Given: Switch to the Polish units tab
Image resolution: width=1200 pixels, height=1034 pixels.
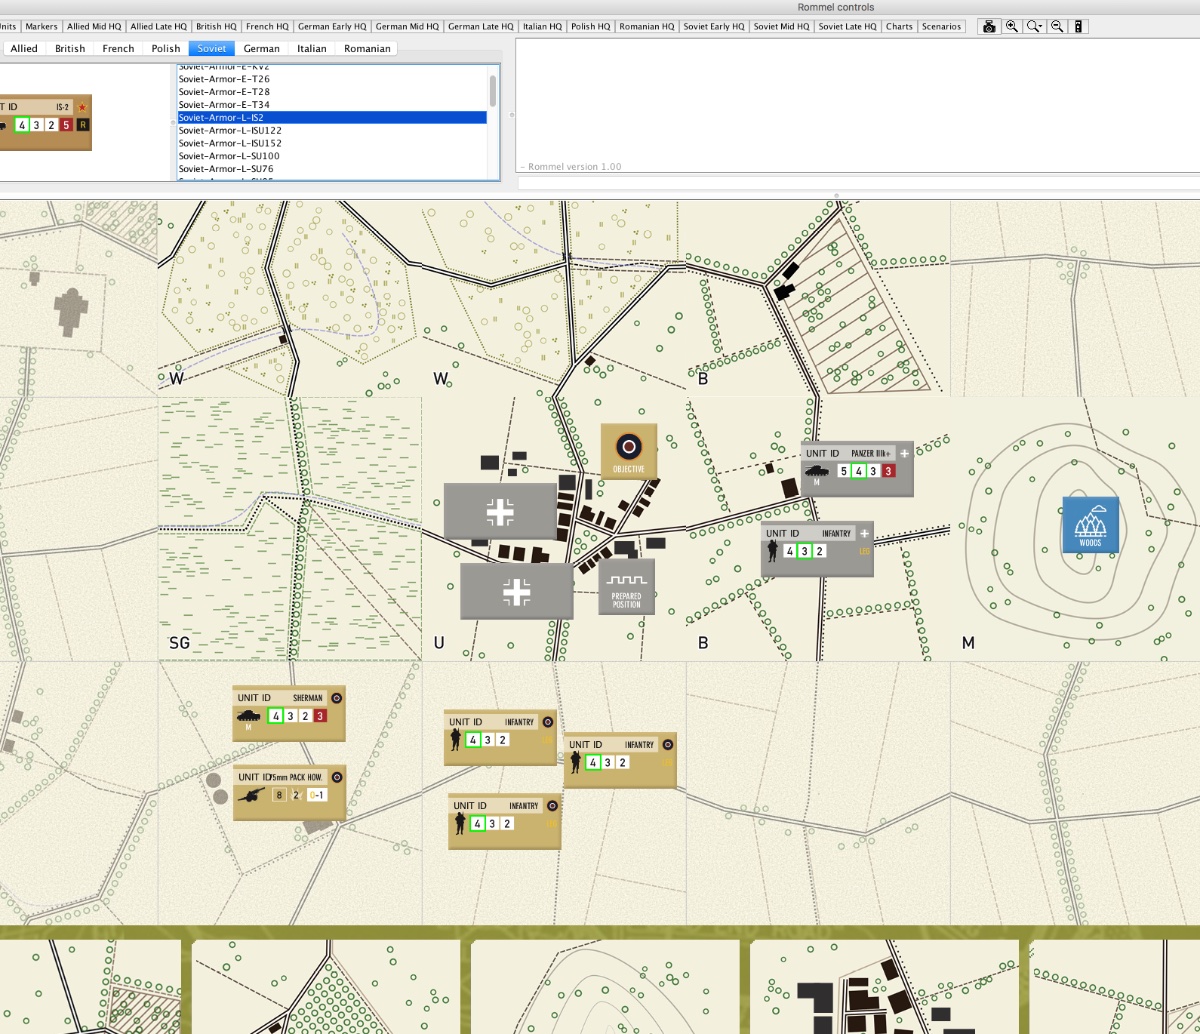Looking at the screenshot, I should 166,48.
